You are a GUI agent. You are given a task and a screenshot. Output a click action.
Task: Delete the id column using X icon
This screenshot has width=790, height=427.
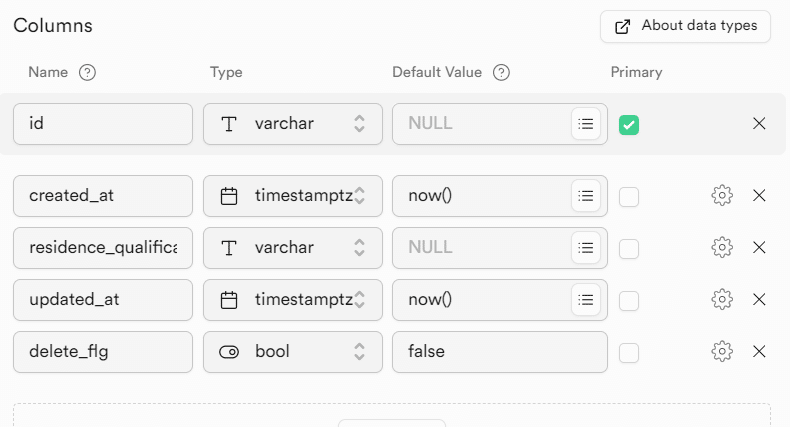[x=759, y=124]
